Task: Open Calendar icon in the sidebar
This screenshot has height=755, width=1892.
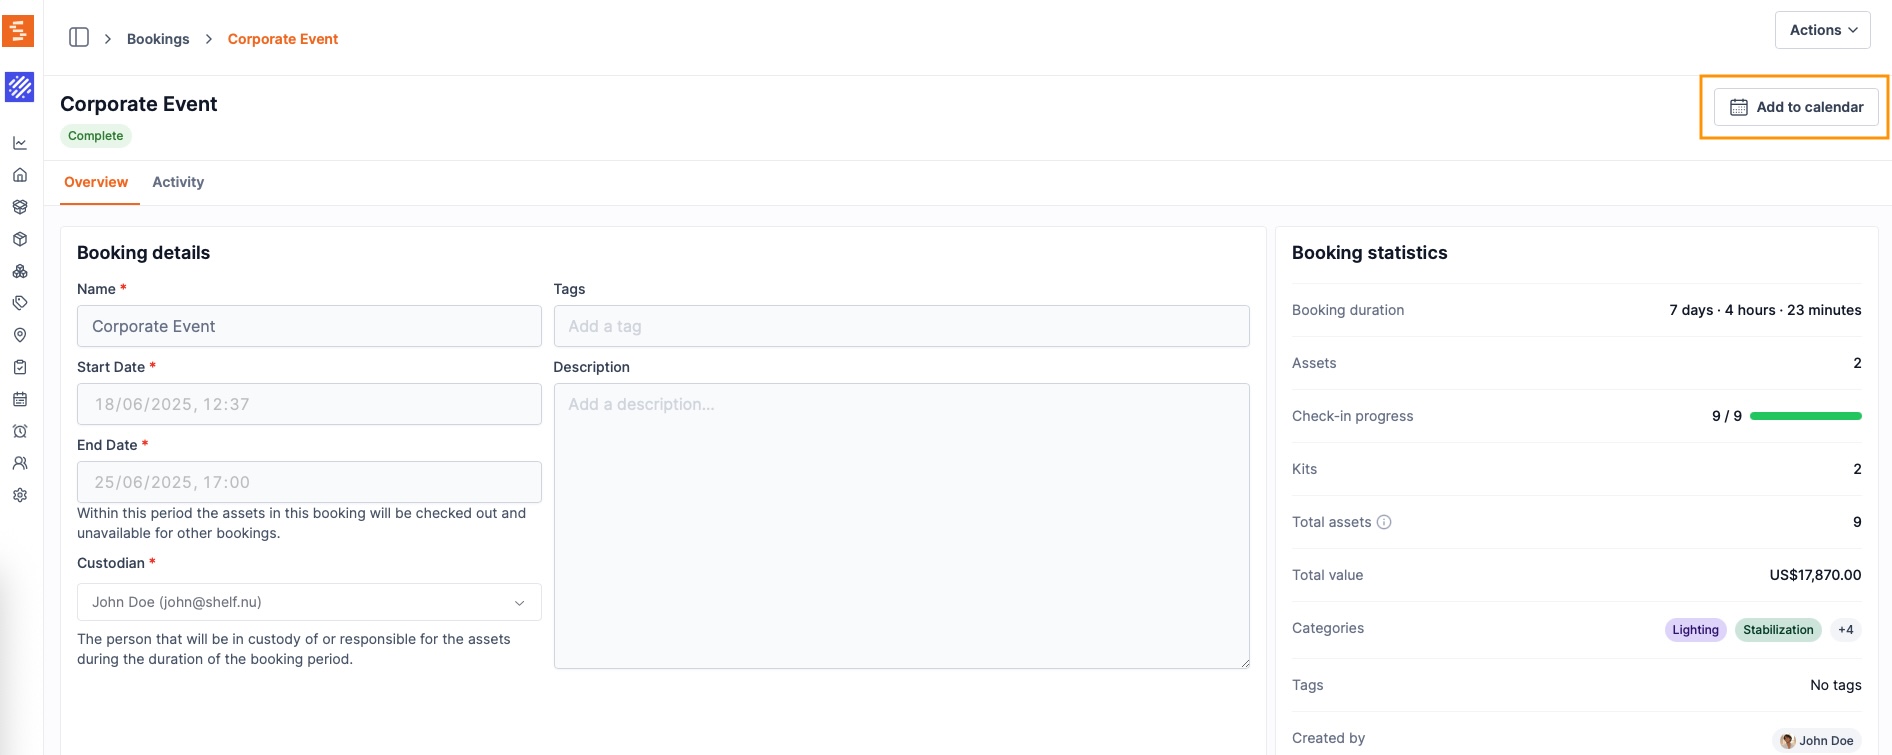Action: click(20, 399)
